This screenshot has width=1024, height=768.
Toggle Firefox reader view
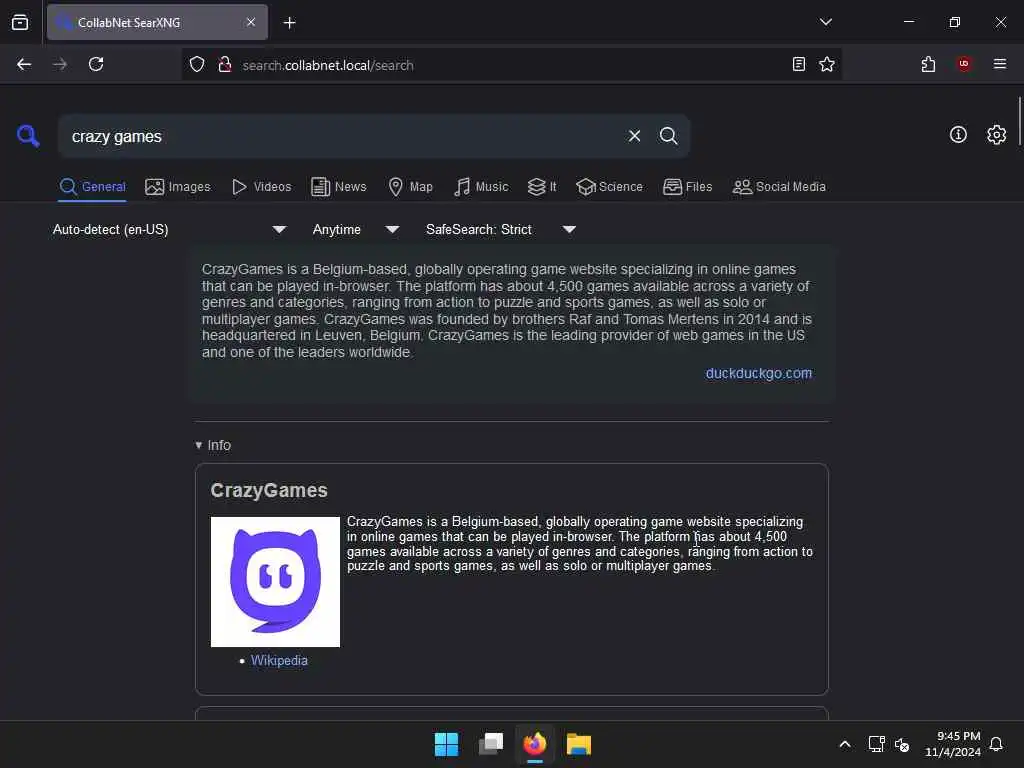798,64
